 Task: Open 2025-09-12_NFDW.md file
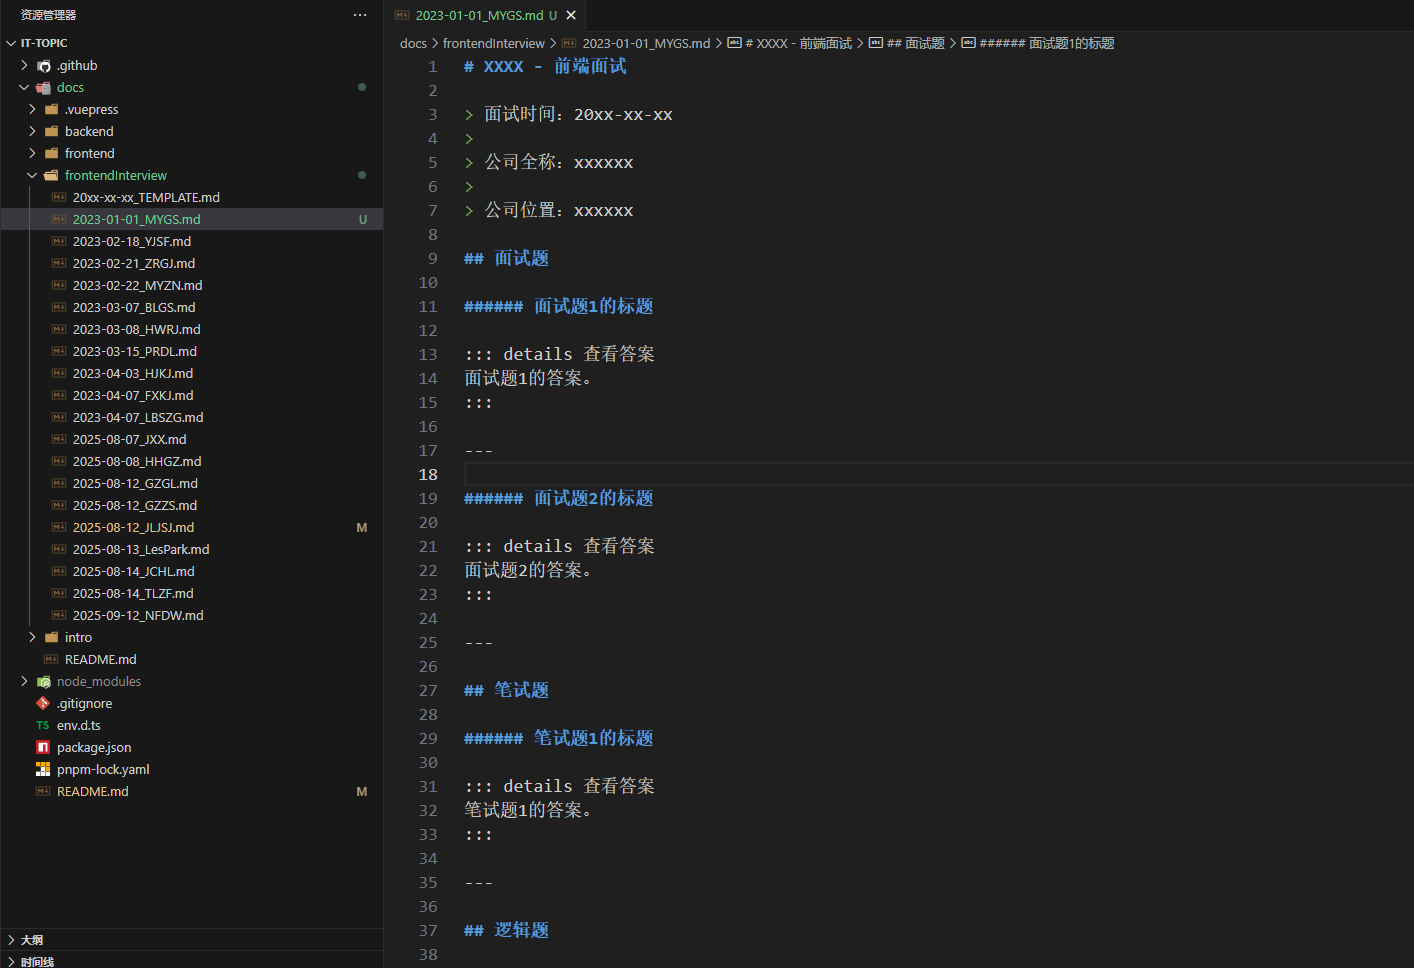click(x=138, y=615)
